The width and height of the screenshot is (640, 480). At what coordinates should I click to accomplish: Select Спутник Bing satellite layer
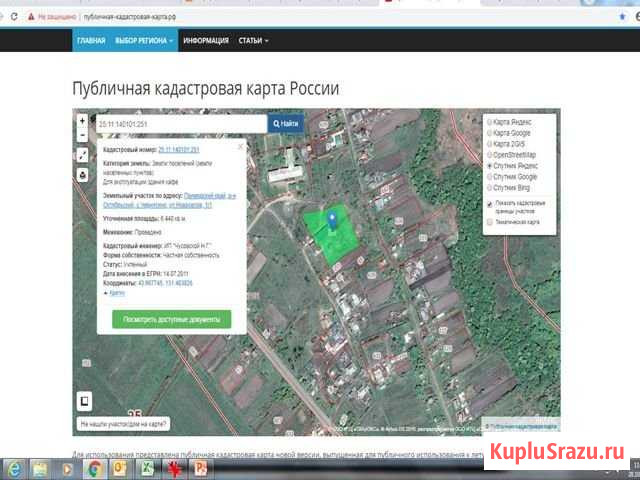pos(508,188)
